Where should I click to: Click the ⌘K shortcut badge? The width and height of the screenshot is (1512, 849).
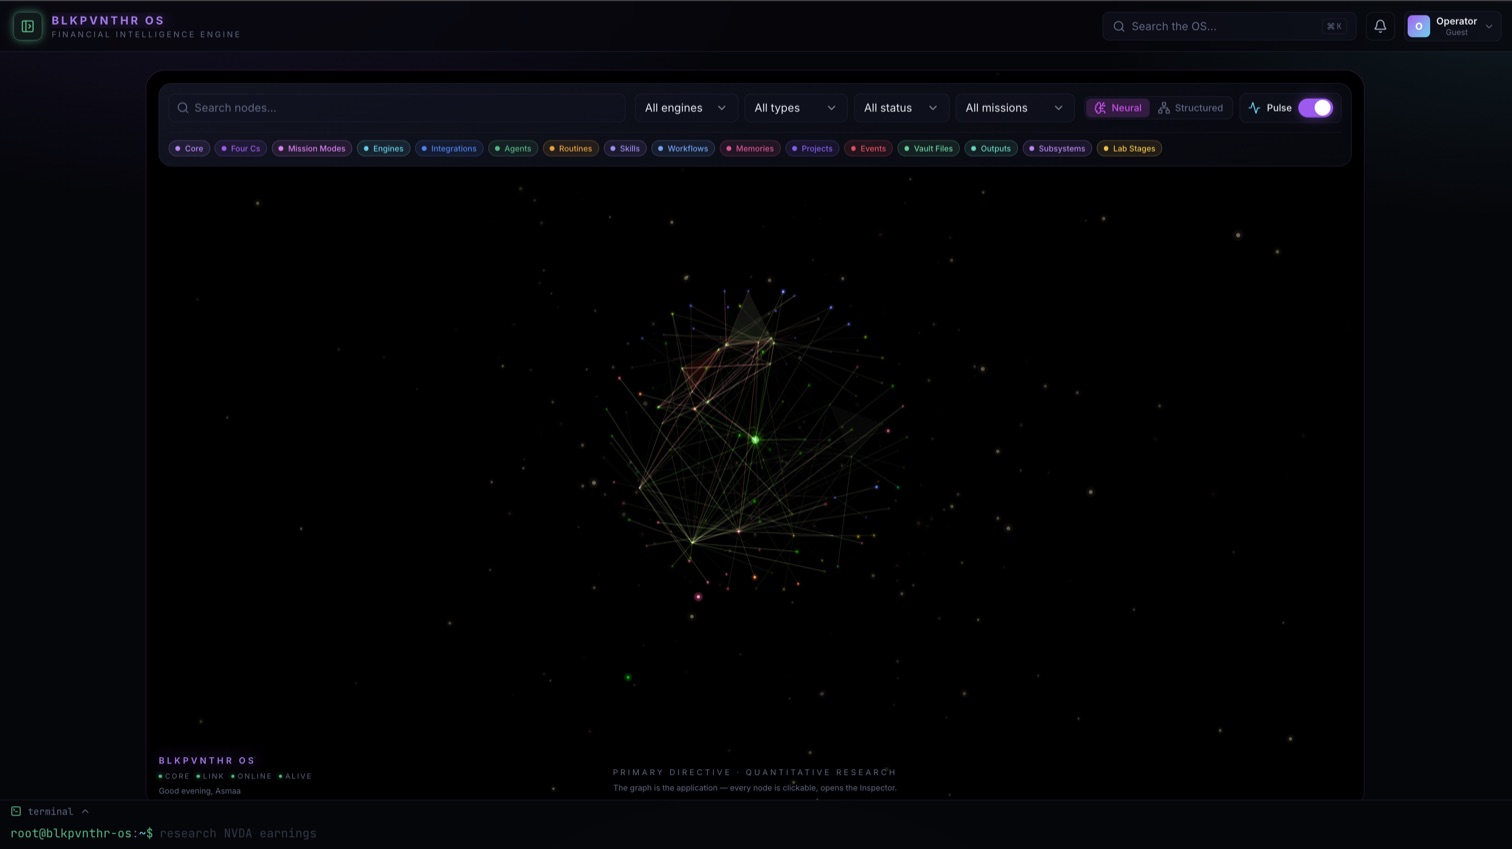tap(1334, 26)
